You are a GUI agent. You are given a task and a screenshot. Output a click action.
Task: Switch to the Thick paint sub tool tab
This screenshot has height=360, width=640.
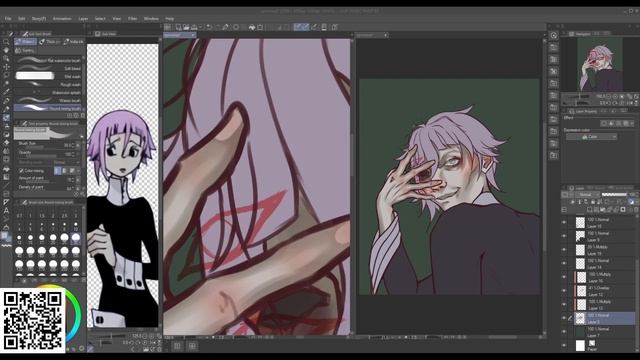(x=50, y=42)
